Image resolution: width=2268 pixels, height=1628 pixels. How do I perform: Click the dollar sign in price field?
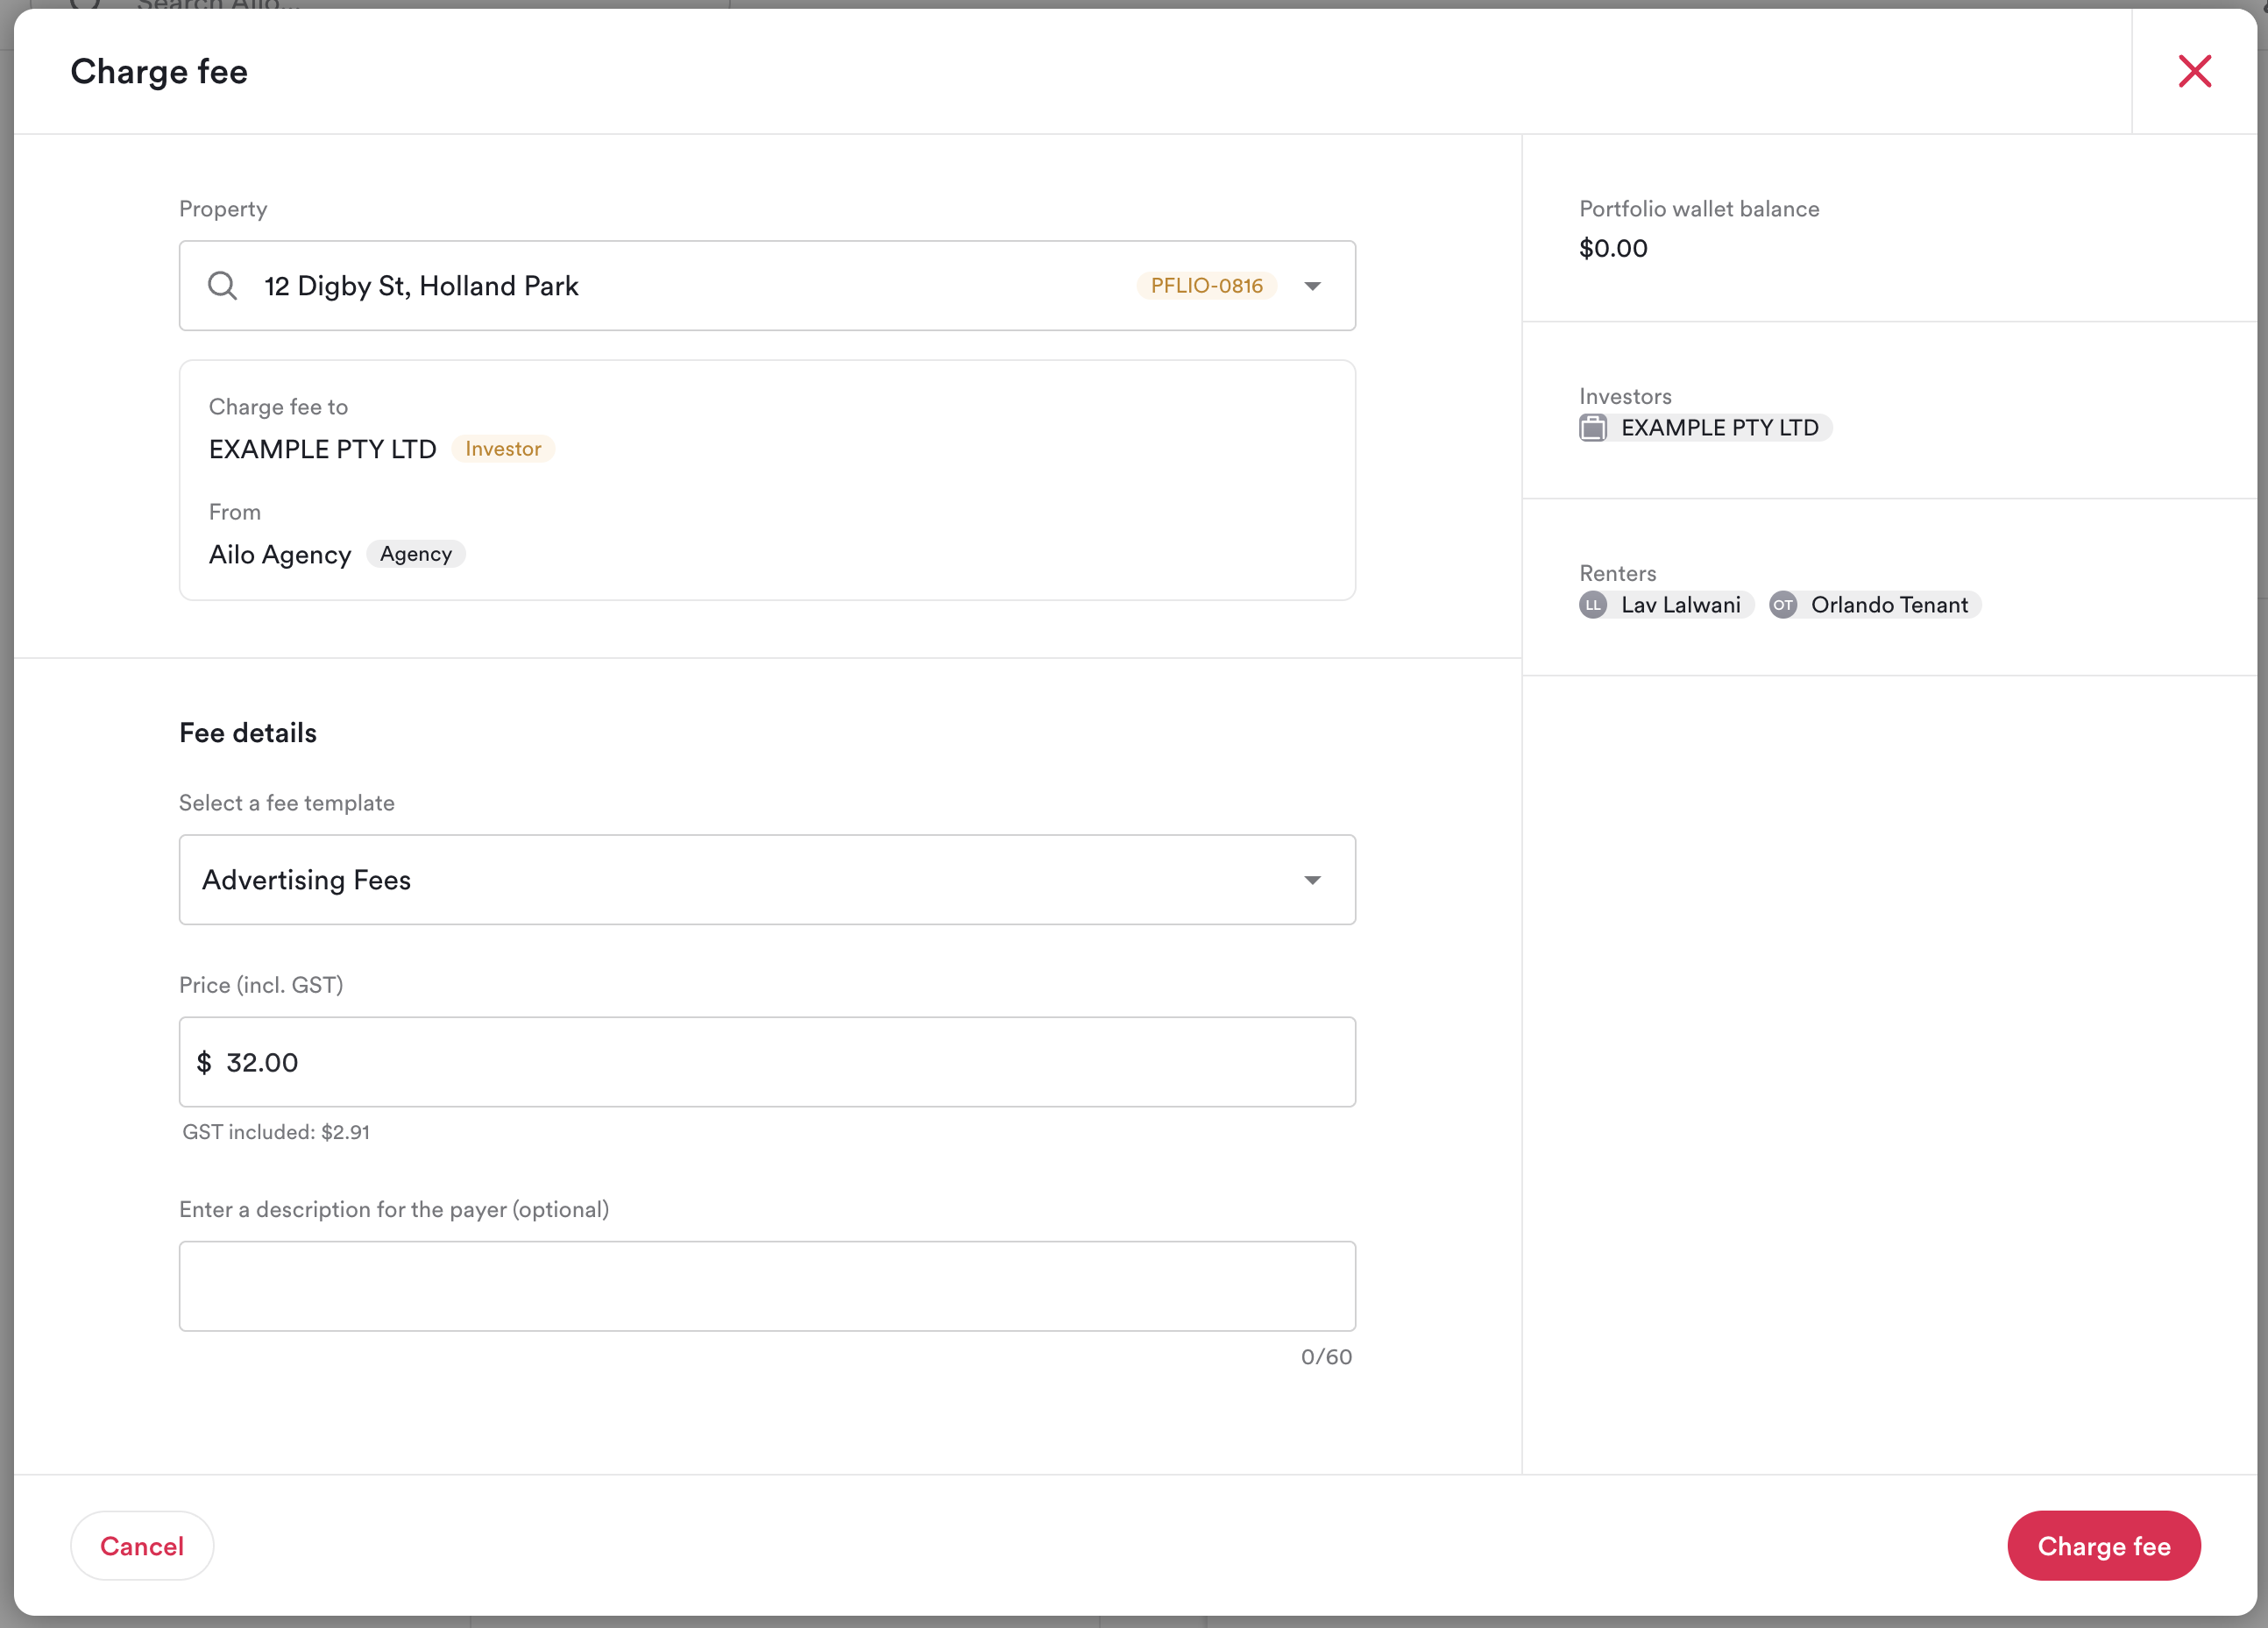coord(204,1062)
